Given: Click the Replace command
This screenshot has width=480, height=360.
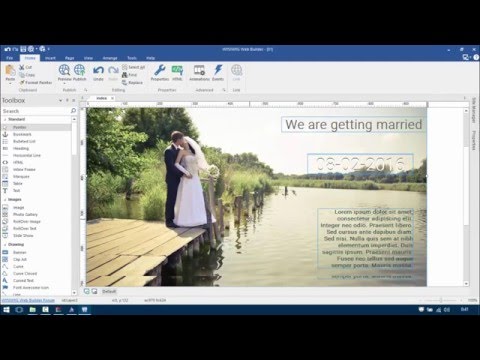Looking at the screenshot, I should [x=132, y=82].
